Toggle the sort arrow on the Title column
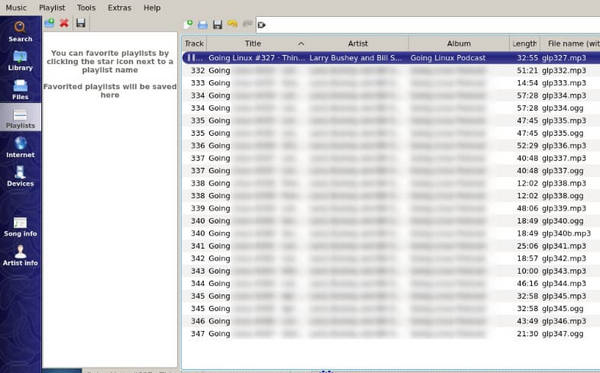Screen dimensions: 600x373 [x=301, y=44]
